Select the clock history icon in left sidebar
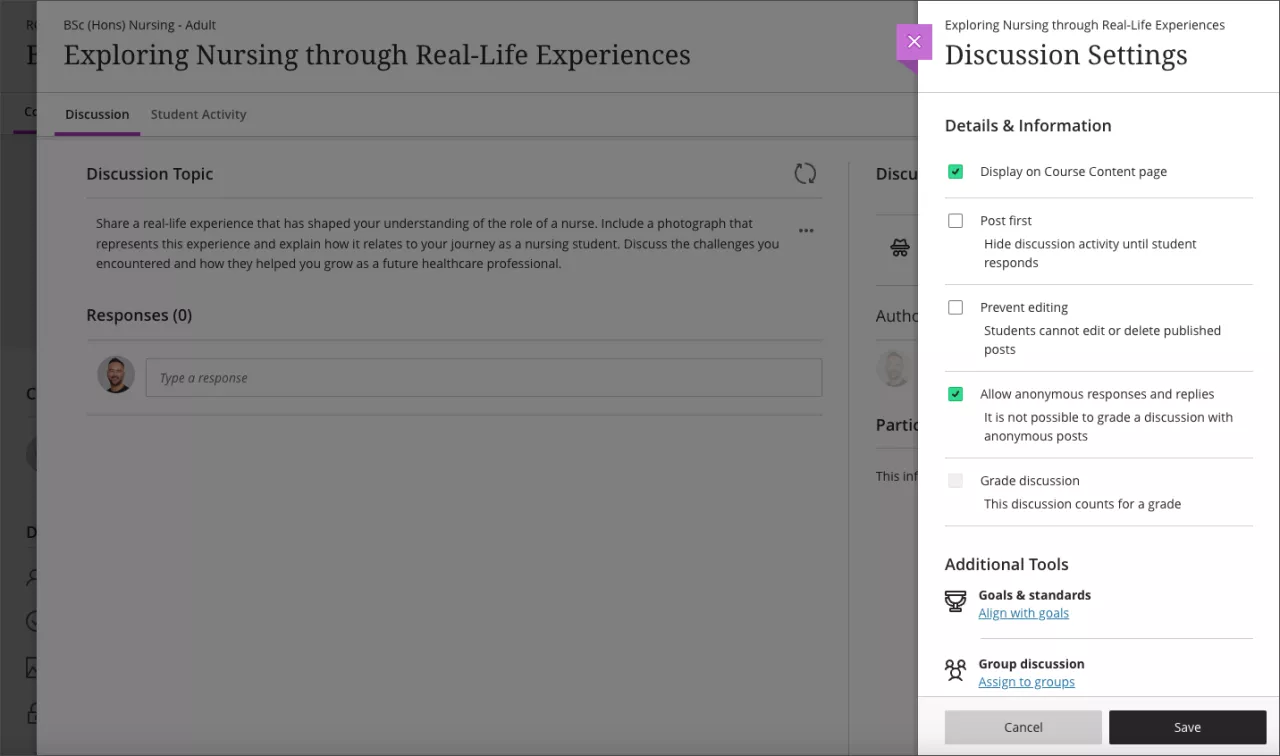 tap(33, 621)
